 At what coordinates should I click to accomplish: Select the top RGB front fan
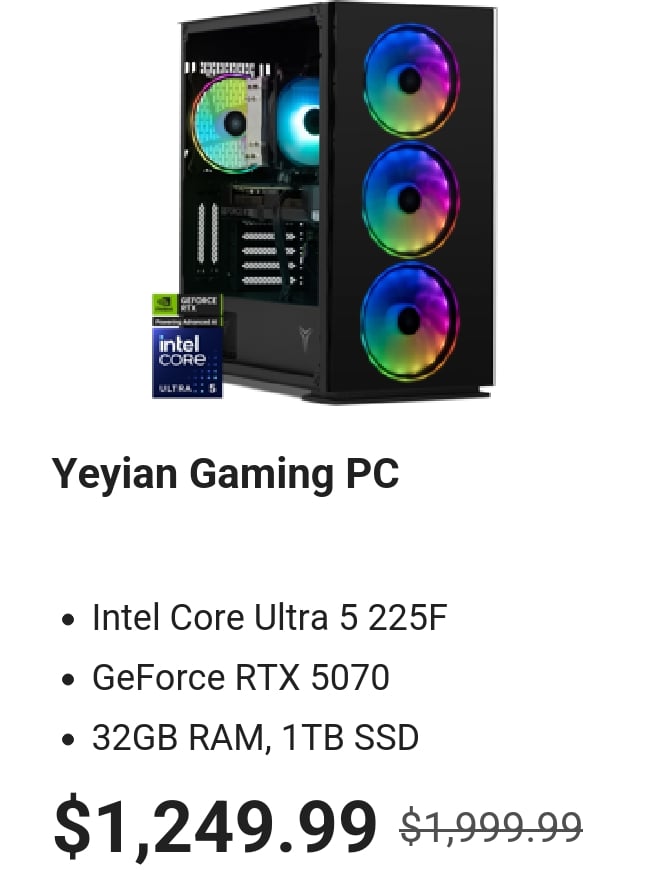tap(411, 81)
